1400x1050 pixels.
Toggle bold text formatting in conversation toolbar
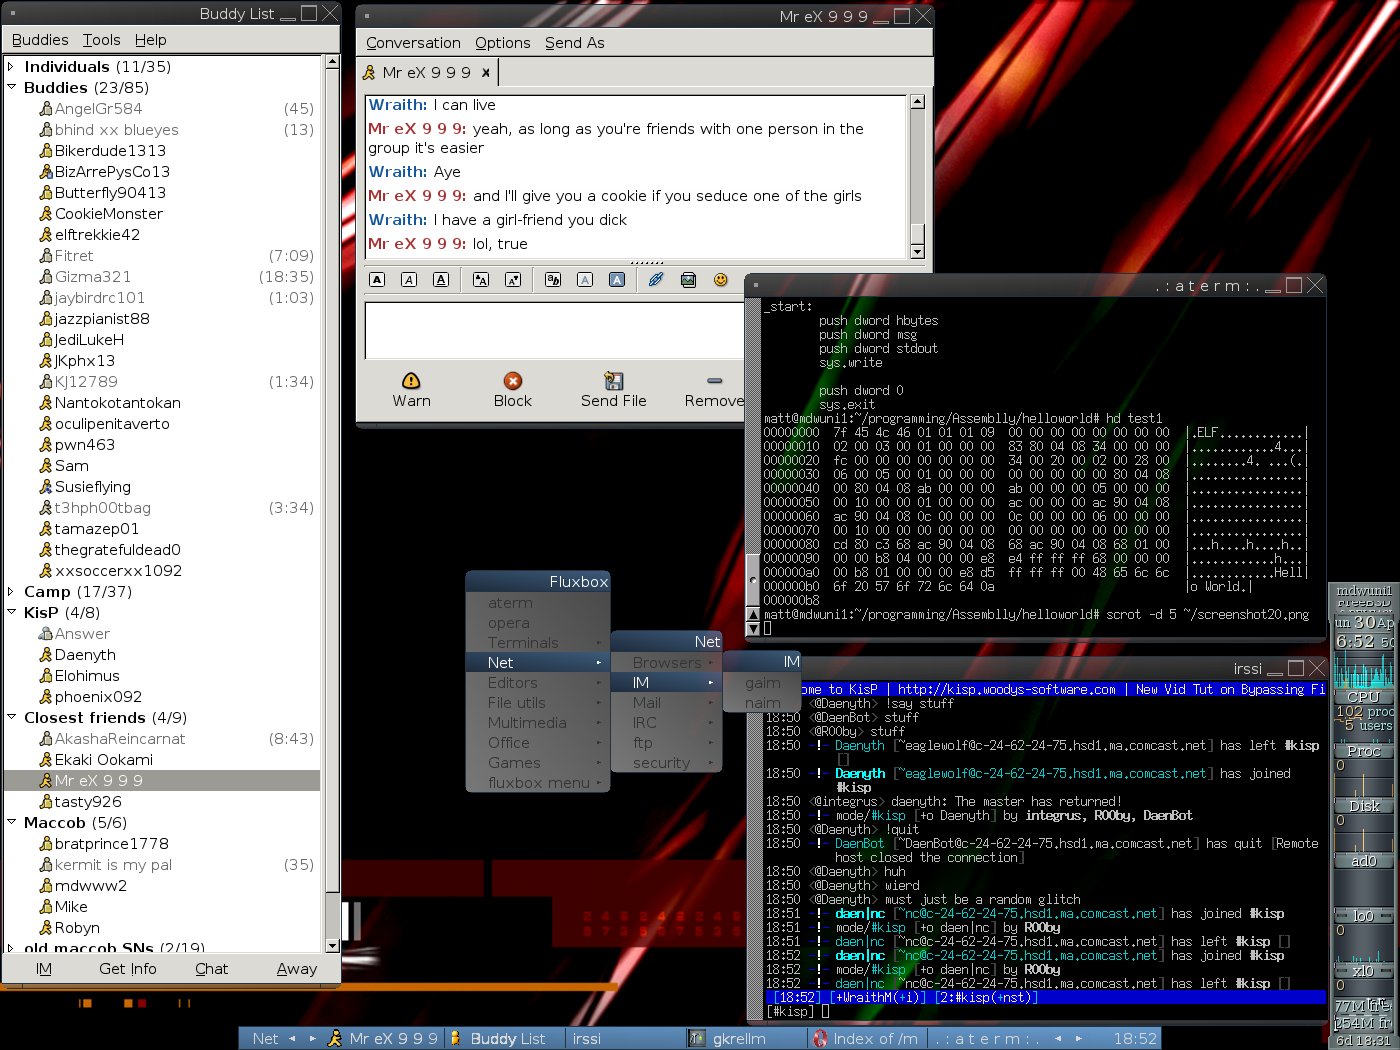377,280
